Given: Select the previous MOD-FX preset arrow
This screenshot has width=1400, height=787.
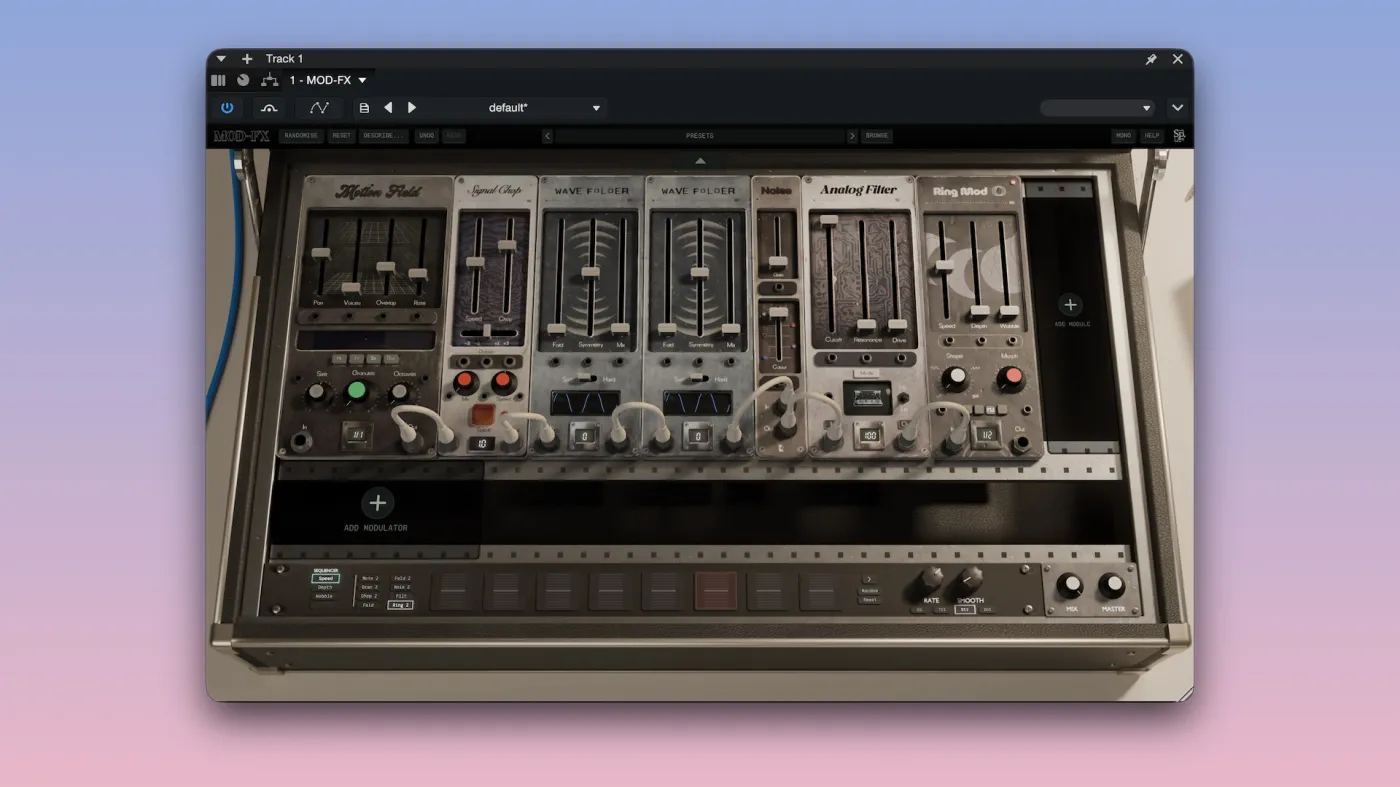Looking at the screenshot, I should pos(547,136).
